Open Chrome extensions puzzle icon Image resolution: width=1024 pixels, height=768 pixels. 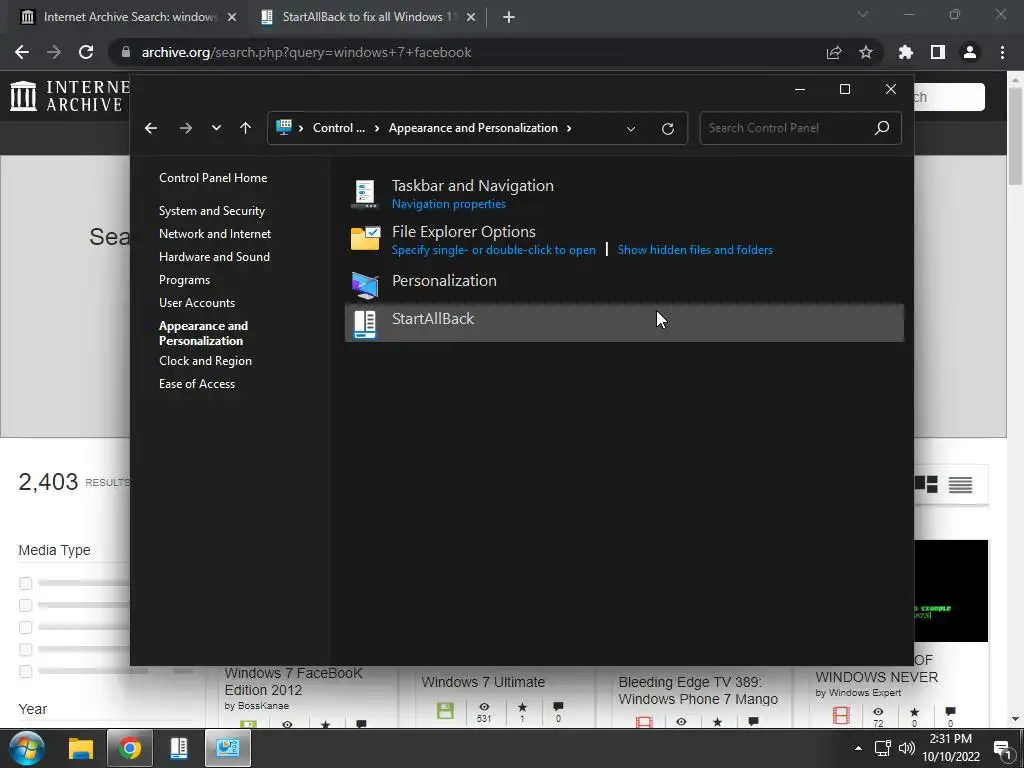(x=906, y=52)
